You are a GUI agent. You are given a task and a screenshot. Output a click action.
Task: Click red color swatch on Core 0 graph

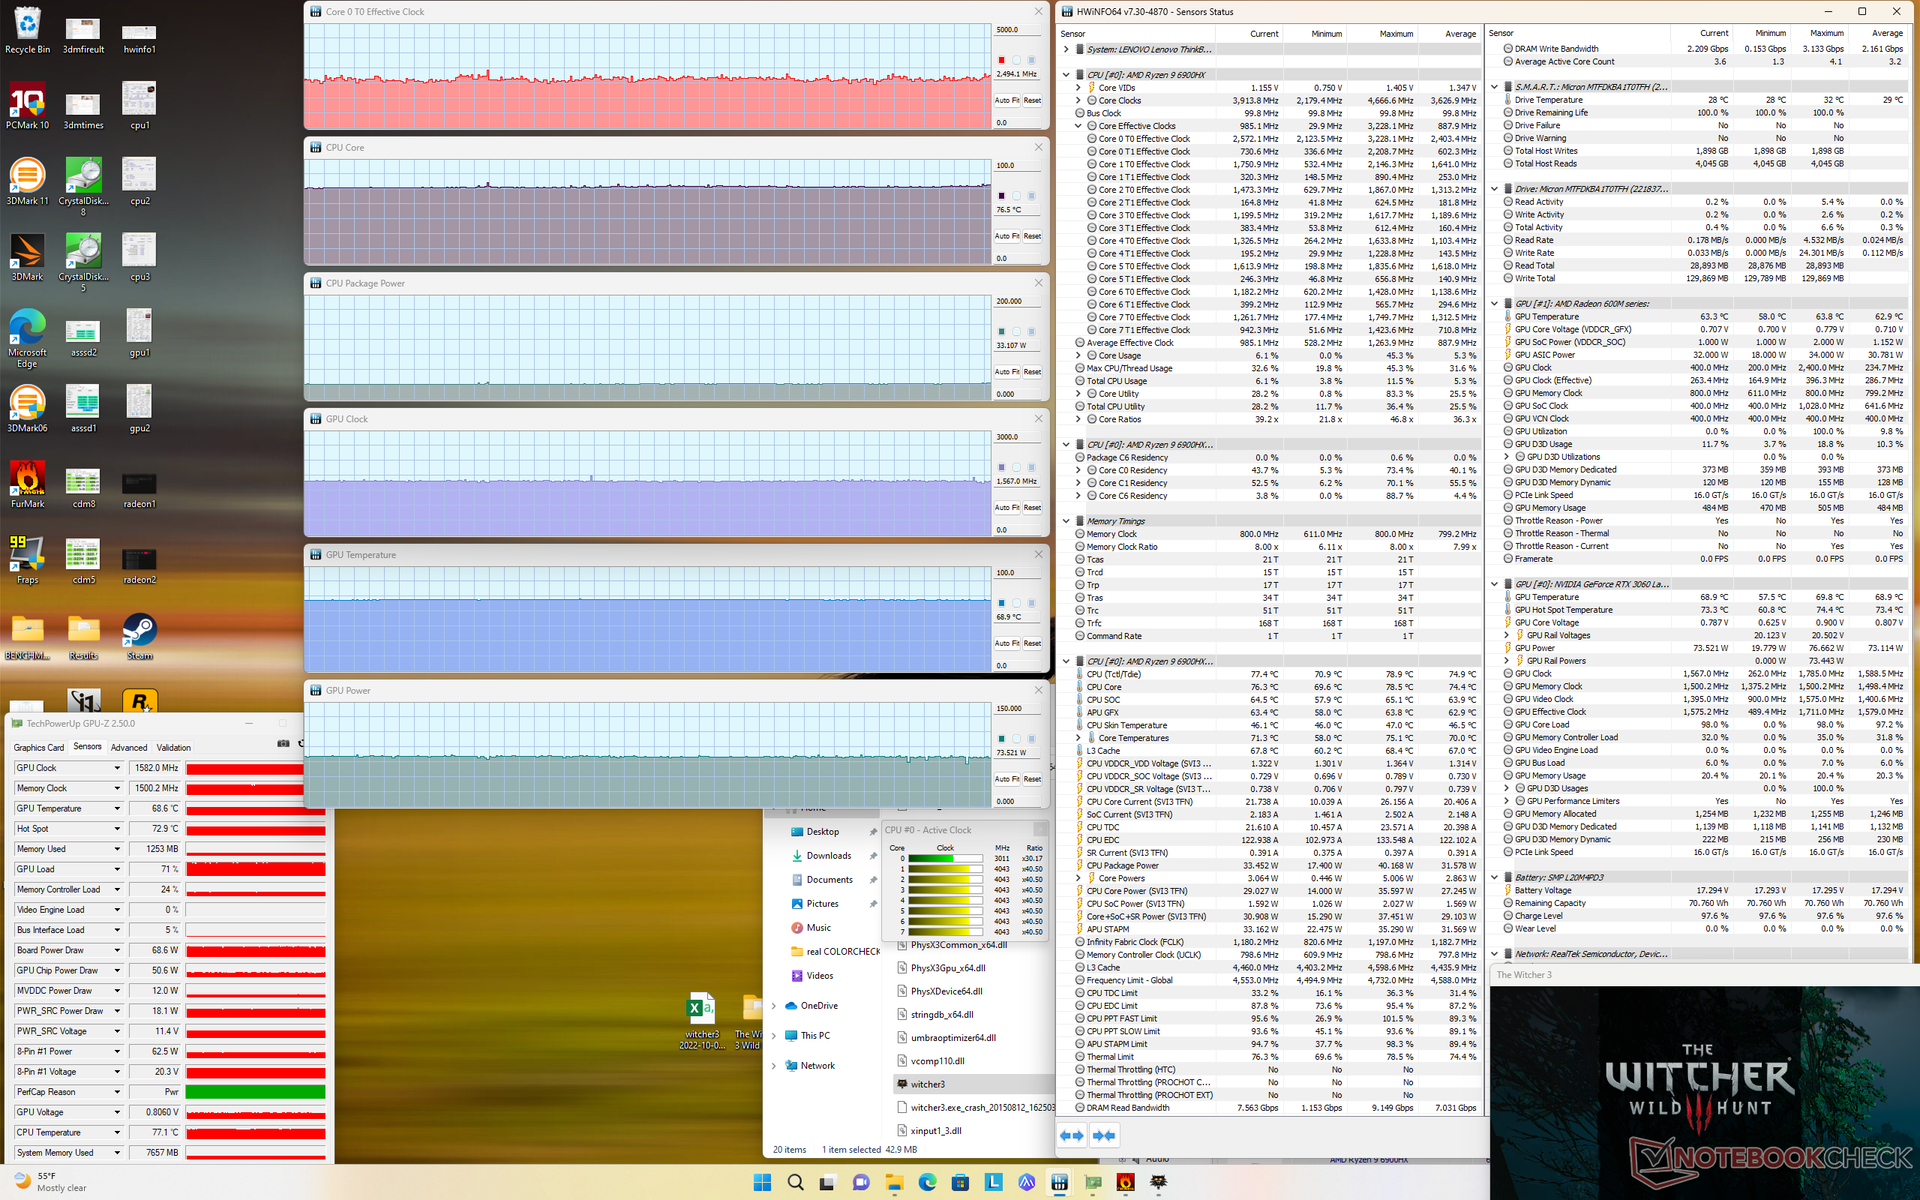[1001, 60]
